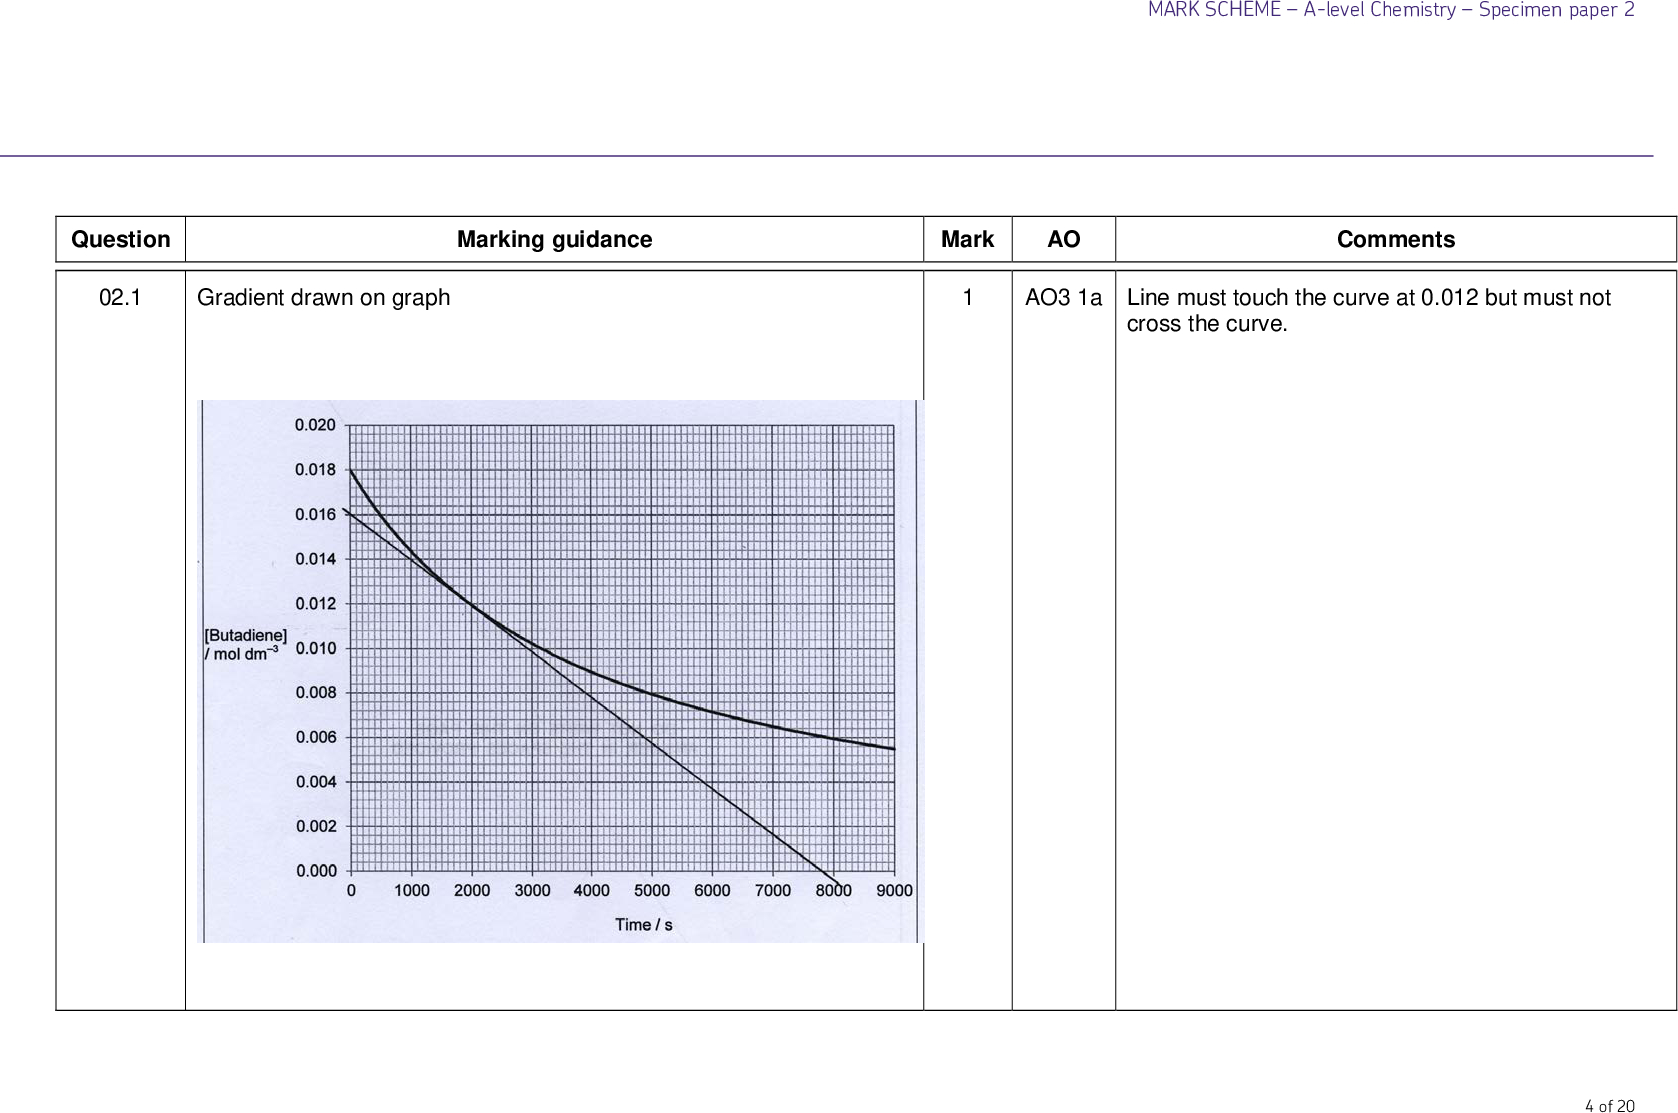This screenshot has height=1113, width=1678.
Task: Click the 4 of 20 page number
Action: tap(1610, 1105)
